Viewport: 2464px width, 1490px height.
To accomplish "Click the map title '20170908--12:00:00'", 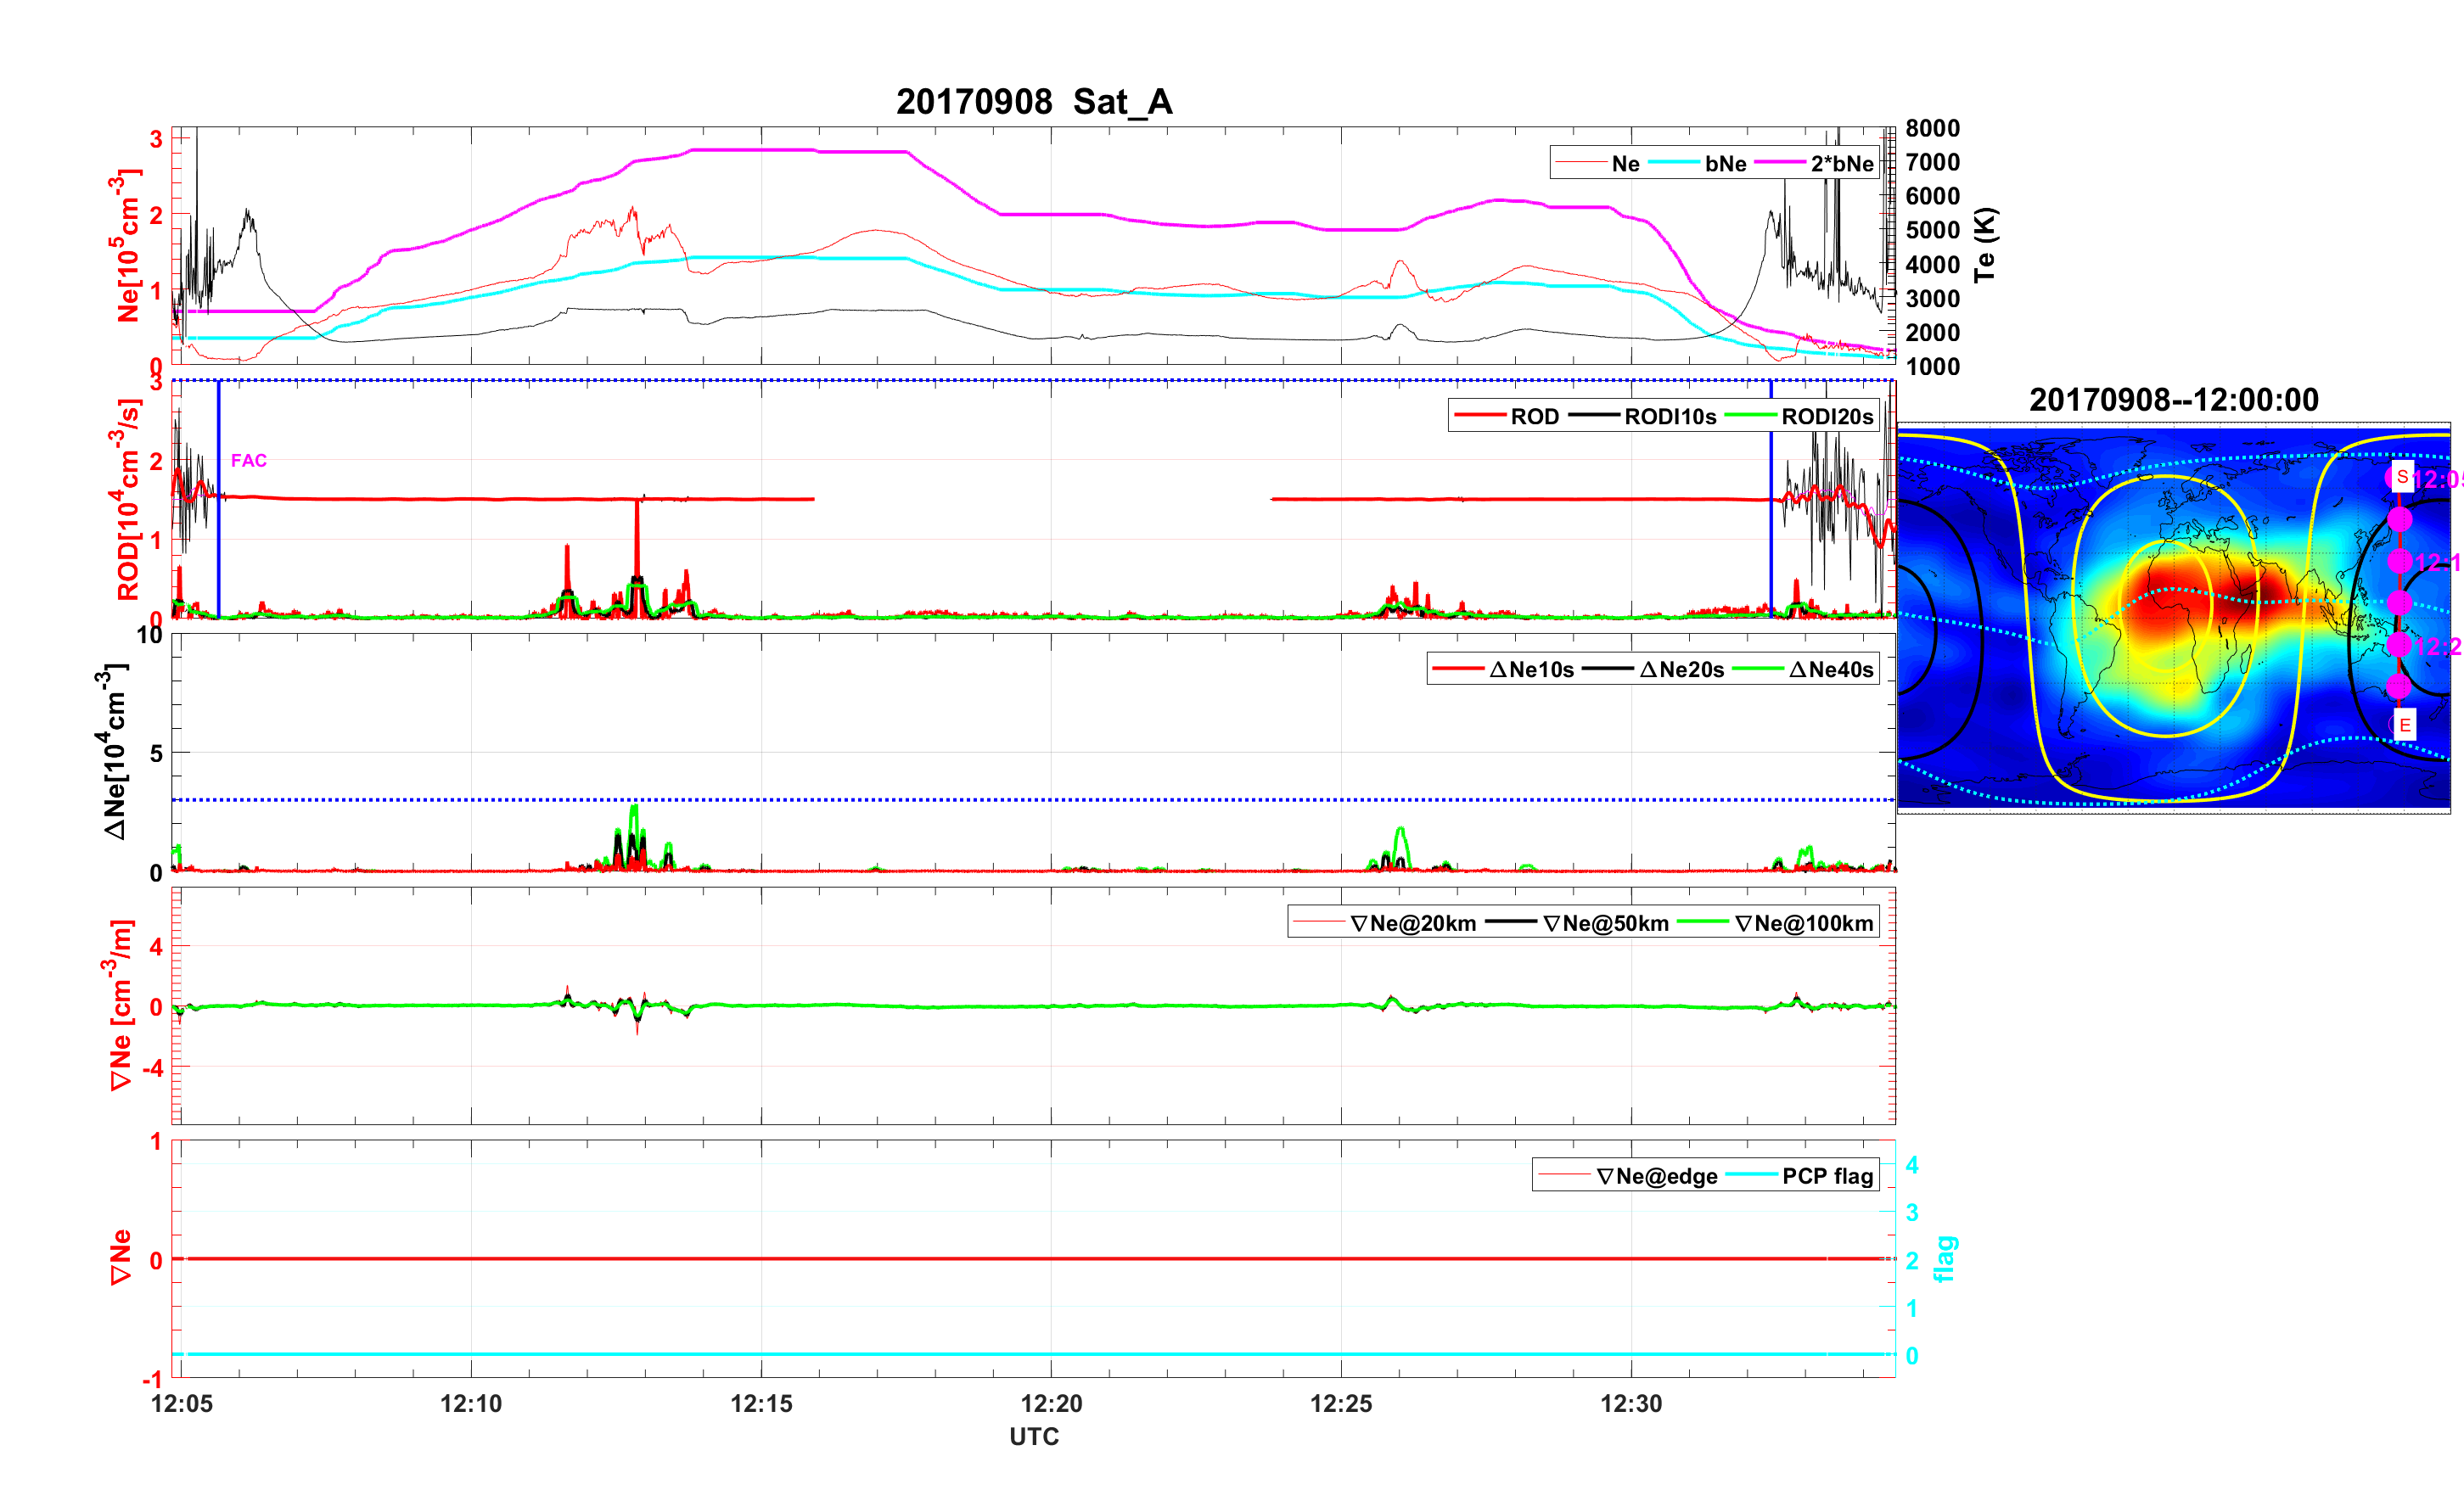I will pyautogui.click(x=2173, y=400).
